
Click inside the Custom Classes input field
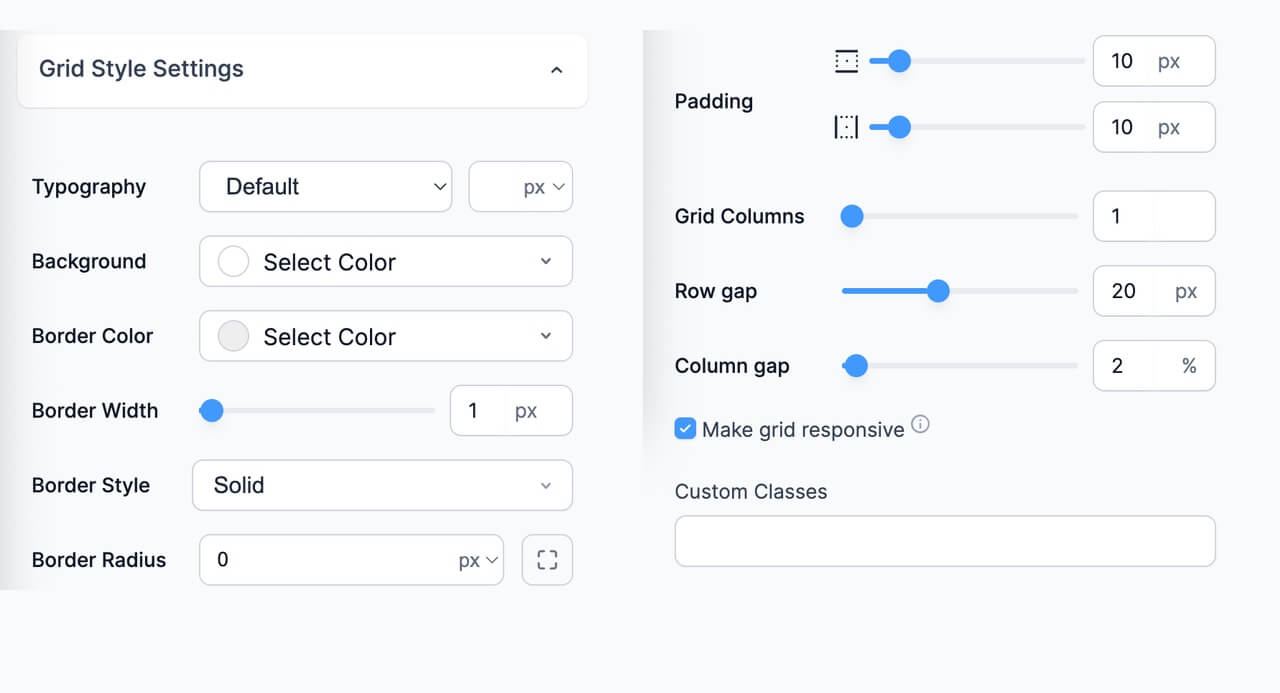(944, 540)
